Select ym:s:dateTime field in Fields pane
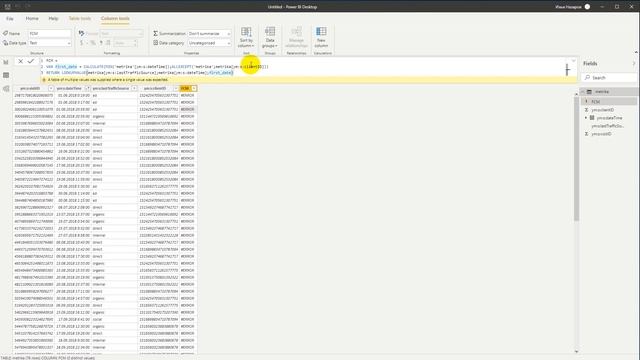 pyautogui.click(x=610, y=118)
